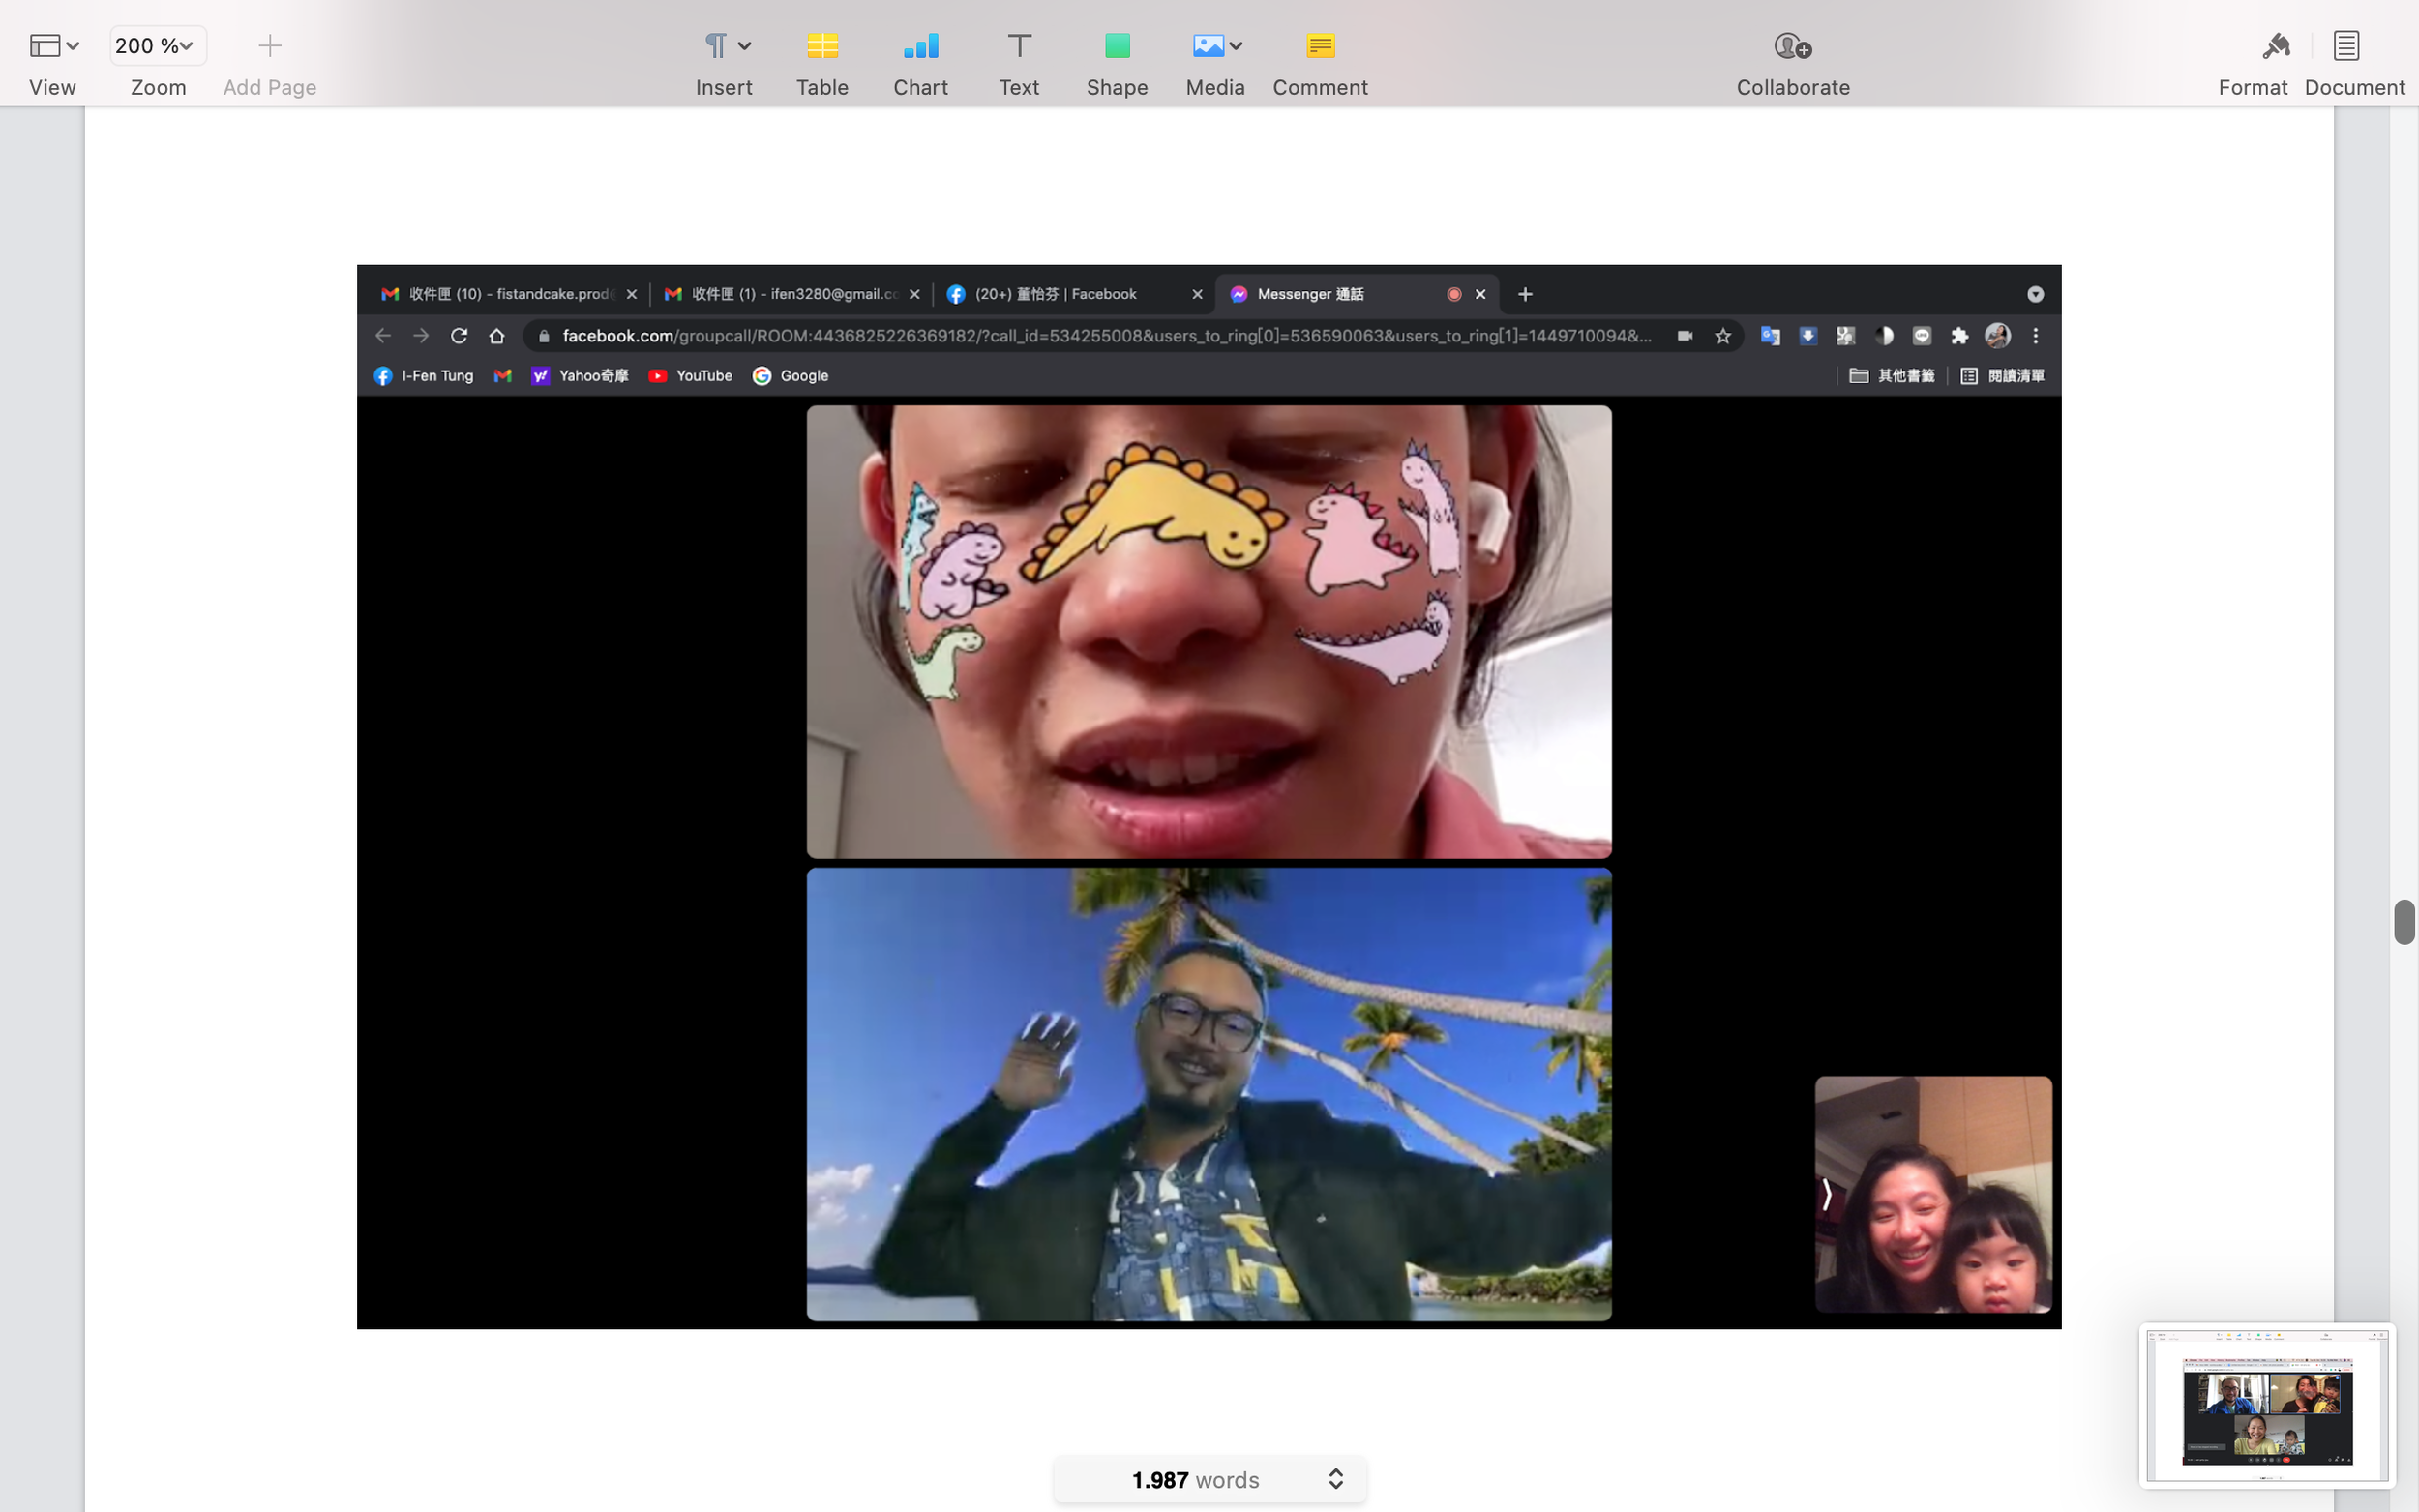The height and width of the screenshot is (1512, 2419).
Task: Show the Document settings sidebar
Action: pyautogui.click(x=2346, y=46)
